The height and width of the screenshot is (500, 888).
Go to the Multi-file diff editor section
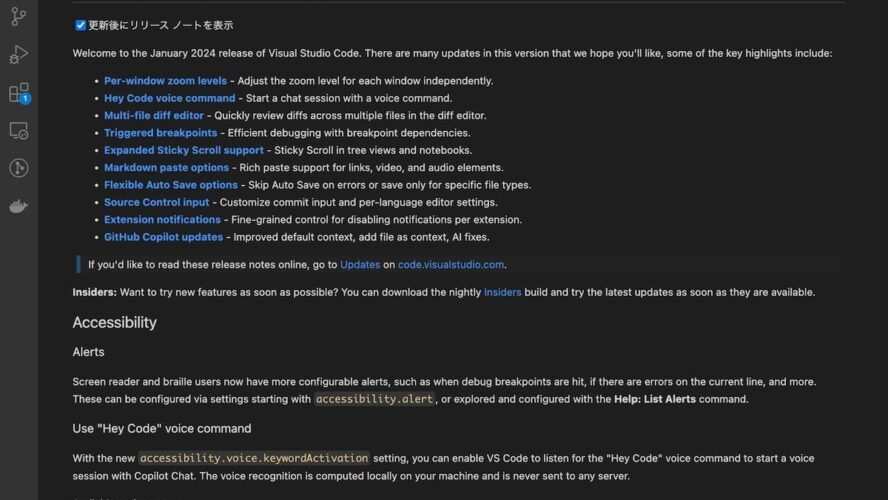tap(154, 116)
